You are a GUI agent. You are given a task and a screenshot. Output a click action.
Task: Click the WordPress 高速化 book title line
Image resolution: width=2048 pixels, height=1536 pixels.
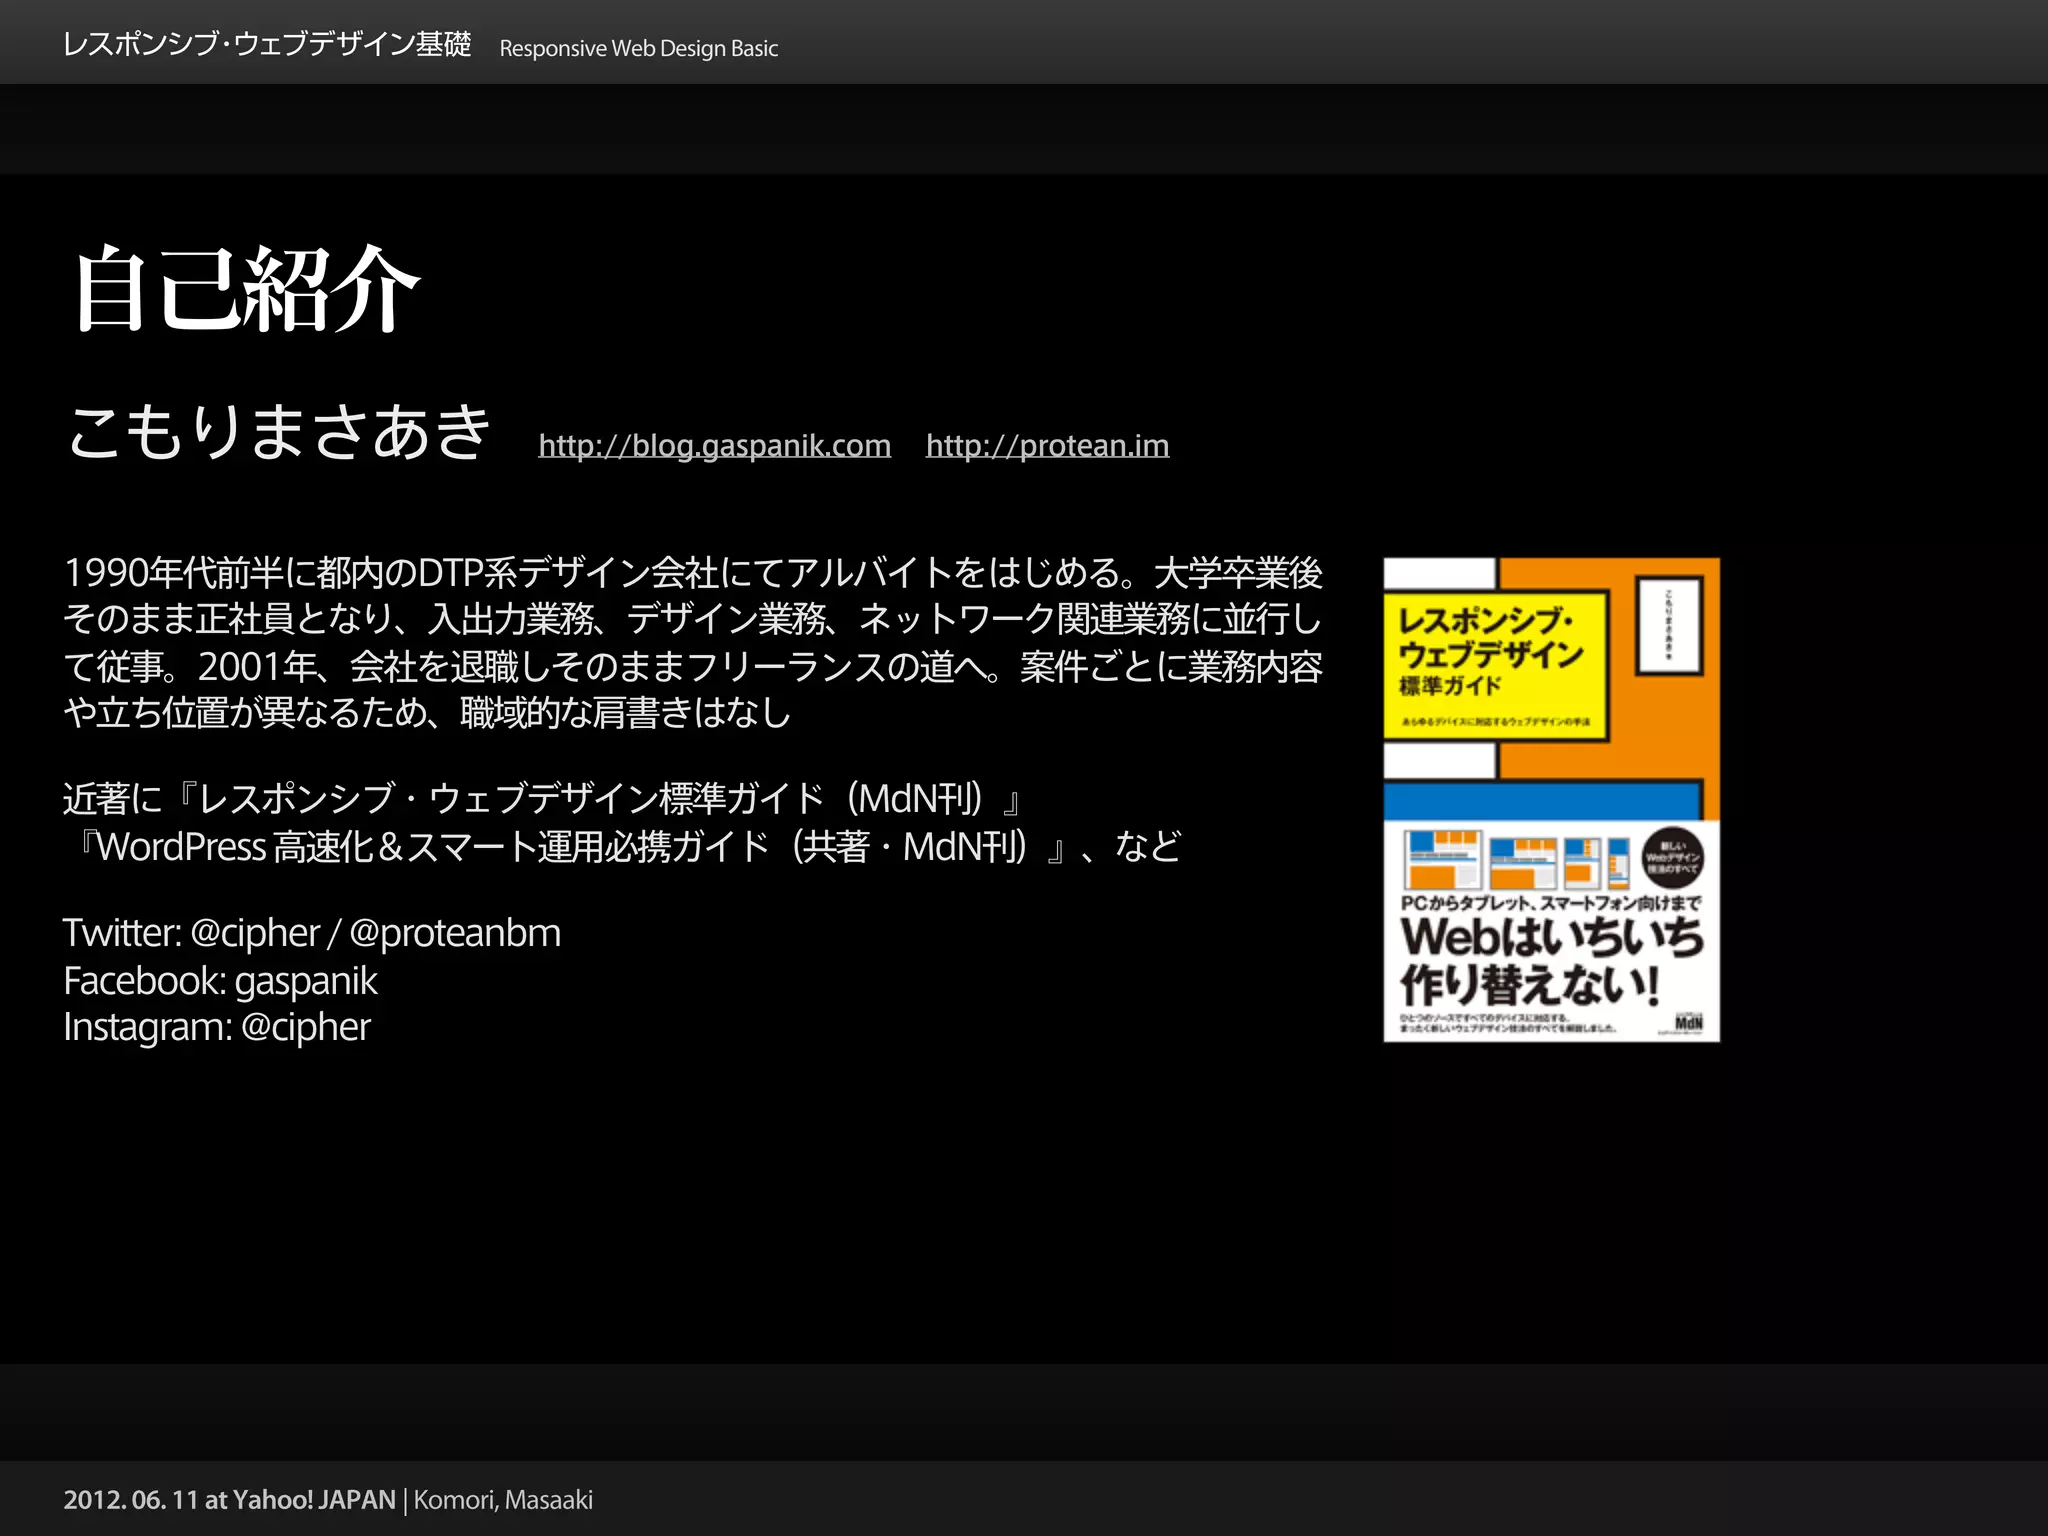pos(620,847)
